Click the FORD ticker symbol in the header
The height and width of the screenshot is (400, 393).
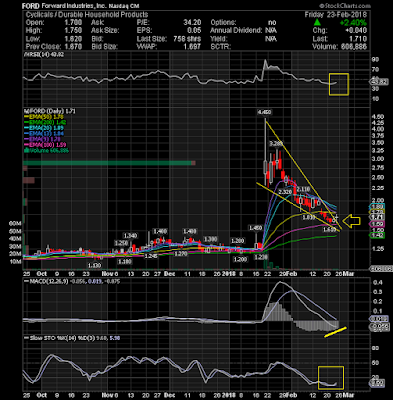(31, 6)
